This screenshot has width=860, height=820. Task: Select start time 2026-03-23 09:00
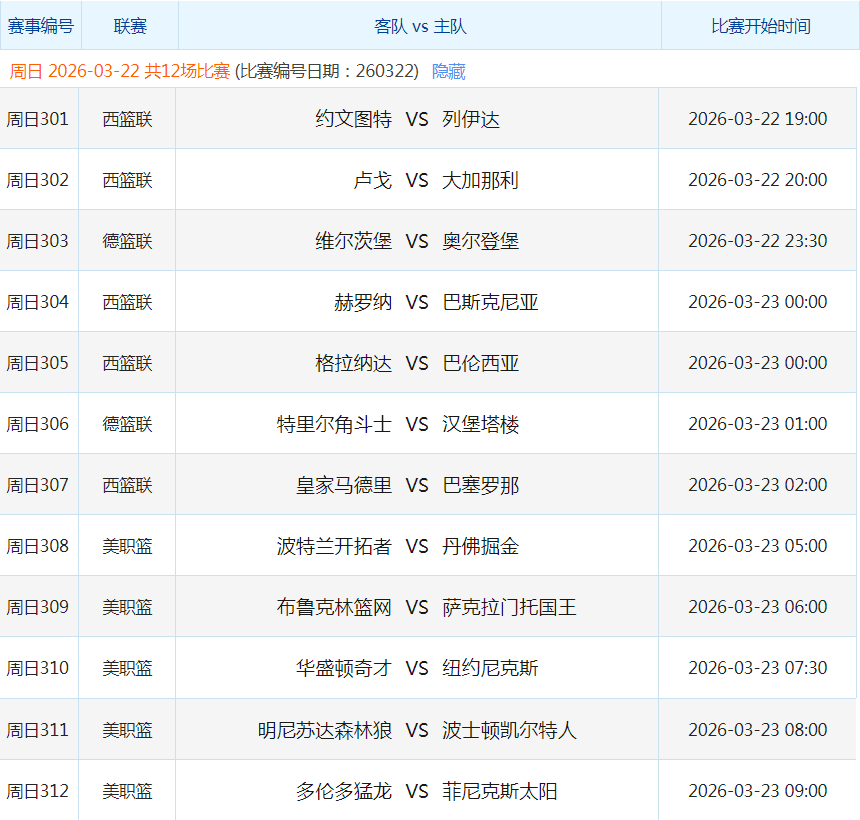tap(757, 791)
